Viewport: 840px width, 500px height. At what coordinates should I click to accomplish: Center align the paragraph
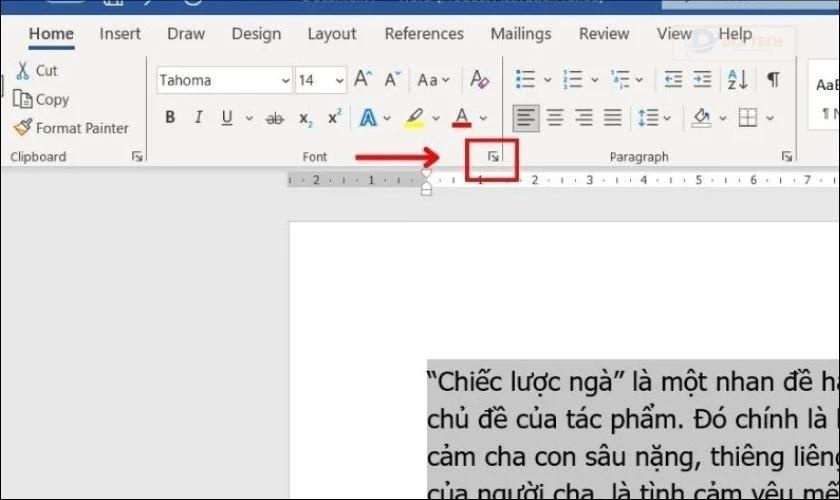(554, 117)
